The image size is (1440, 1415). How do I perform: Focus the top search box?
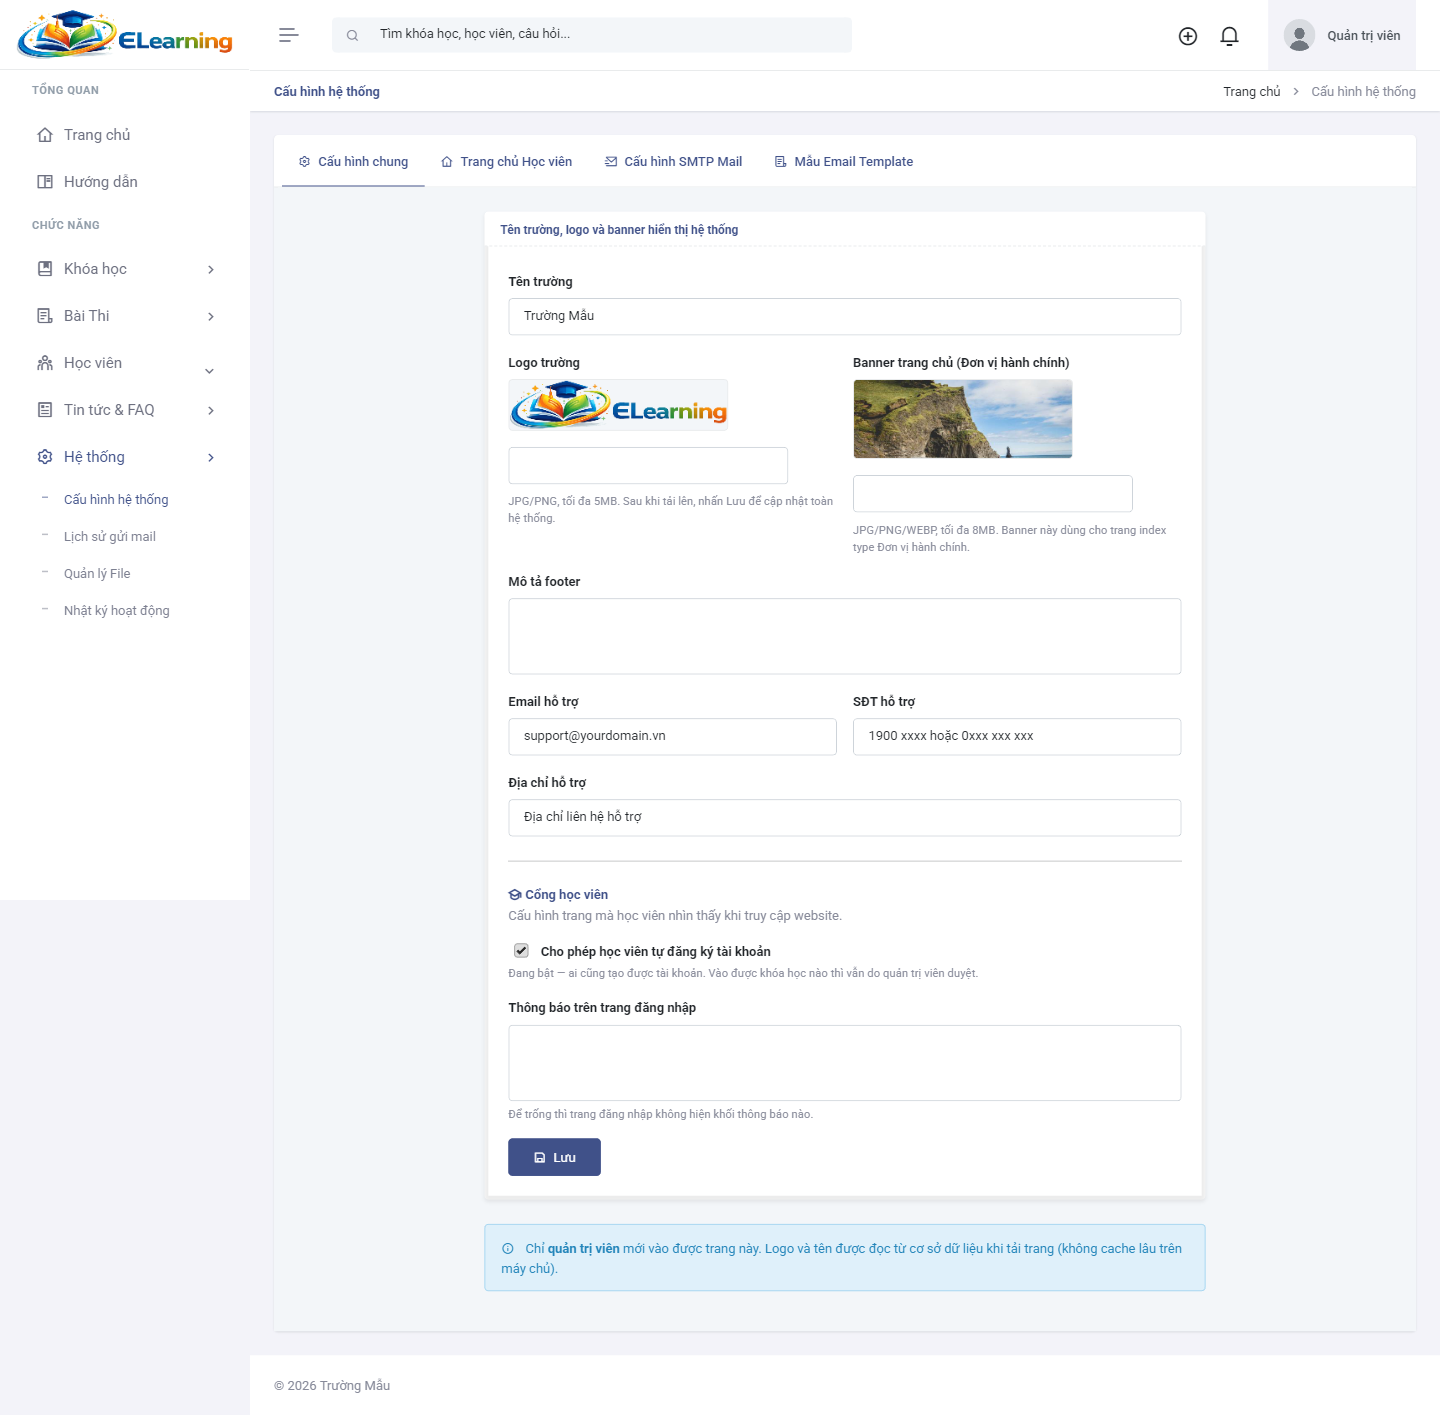point(592,35)
